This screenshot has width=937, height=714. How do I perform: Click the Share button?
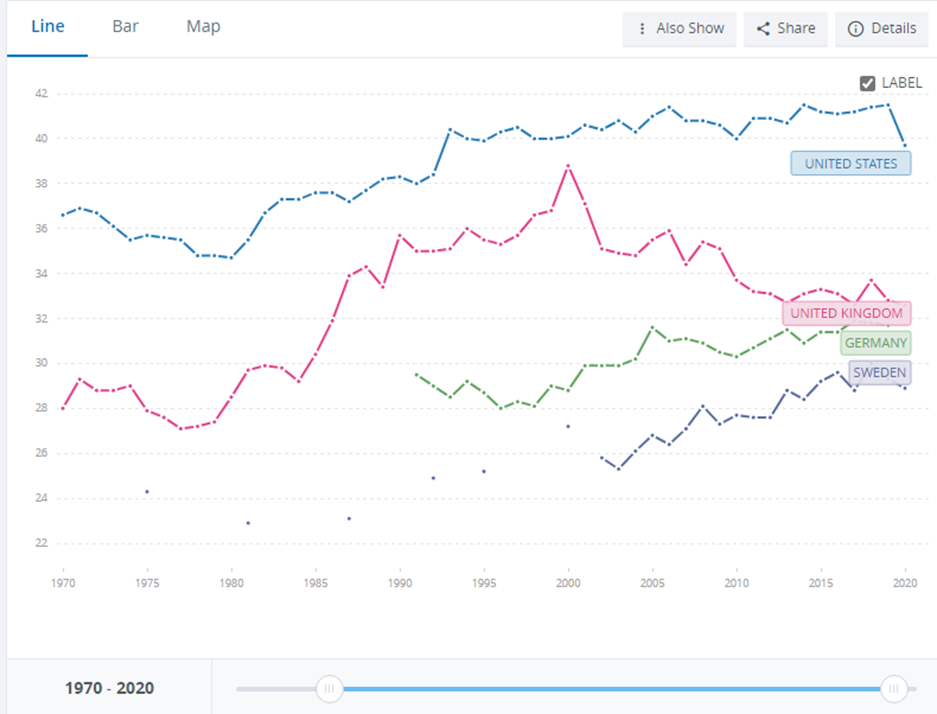pyautogui.click(x=786, y=29)
